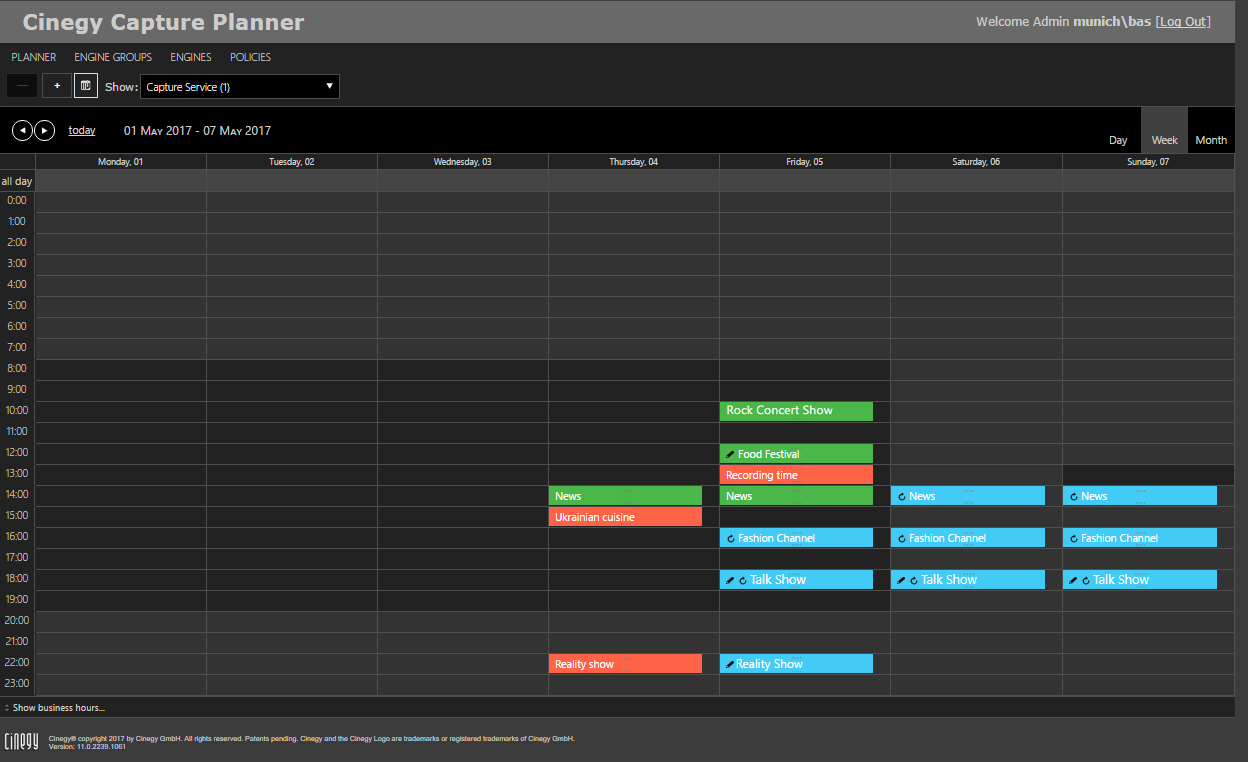Viewport: 1248px width, 762px height.
Task: Click the Friday, 05 column header
Action: point(805,161)
